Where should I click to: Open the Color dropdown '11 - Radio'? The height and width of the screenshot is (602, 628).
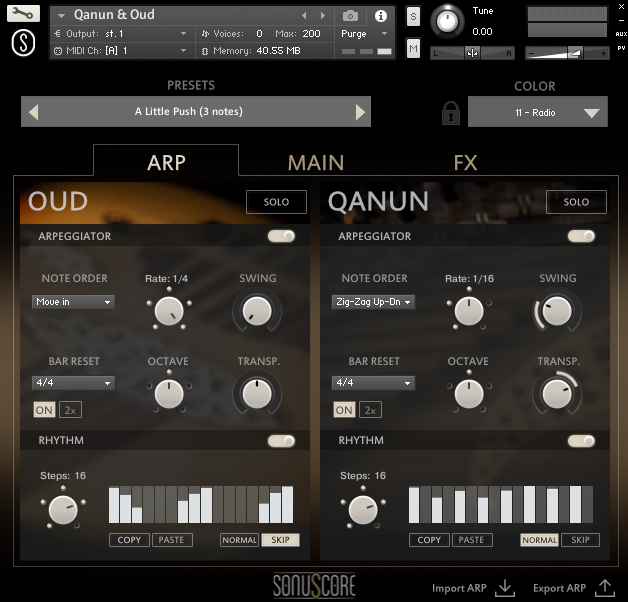[x=537, y=113]
